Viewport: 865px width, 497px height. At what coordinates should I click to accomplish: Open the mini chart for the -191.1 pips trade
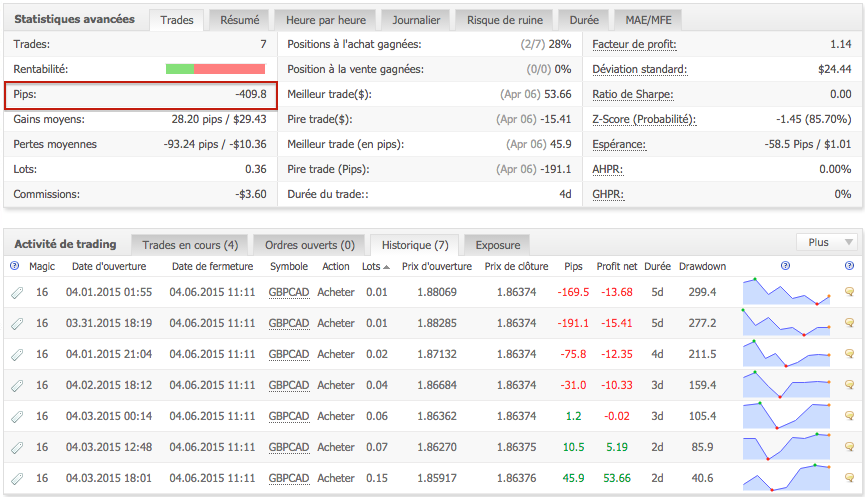pos(786,323)
